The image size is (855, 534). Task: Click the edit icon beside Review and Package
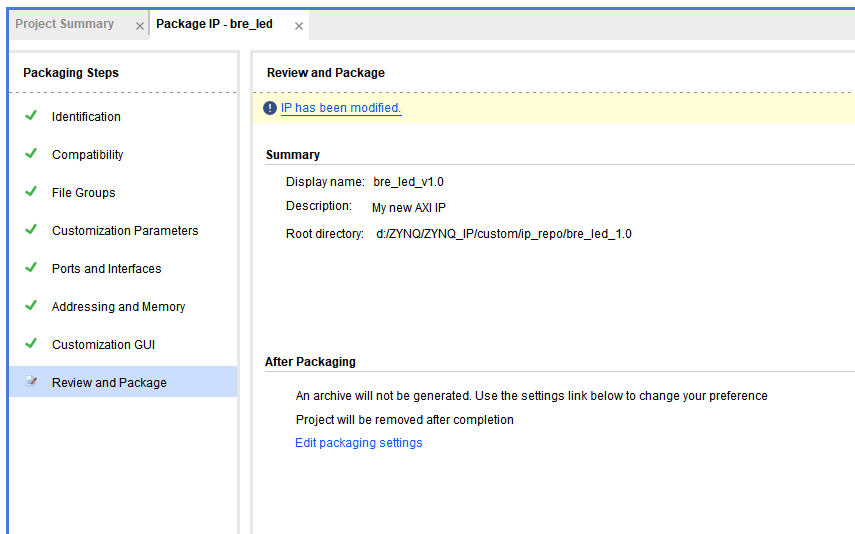pyautogui.click(x=32, y=381)
